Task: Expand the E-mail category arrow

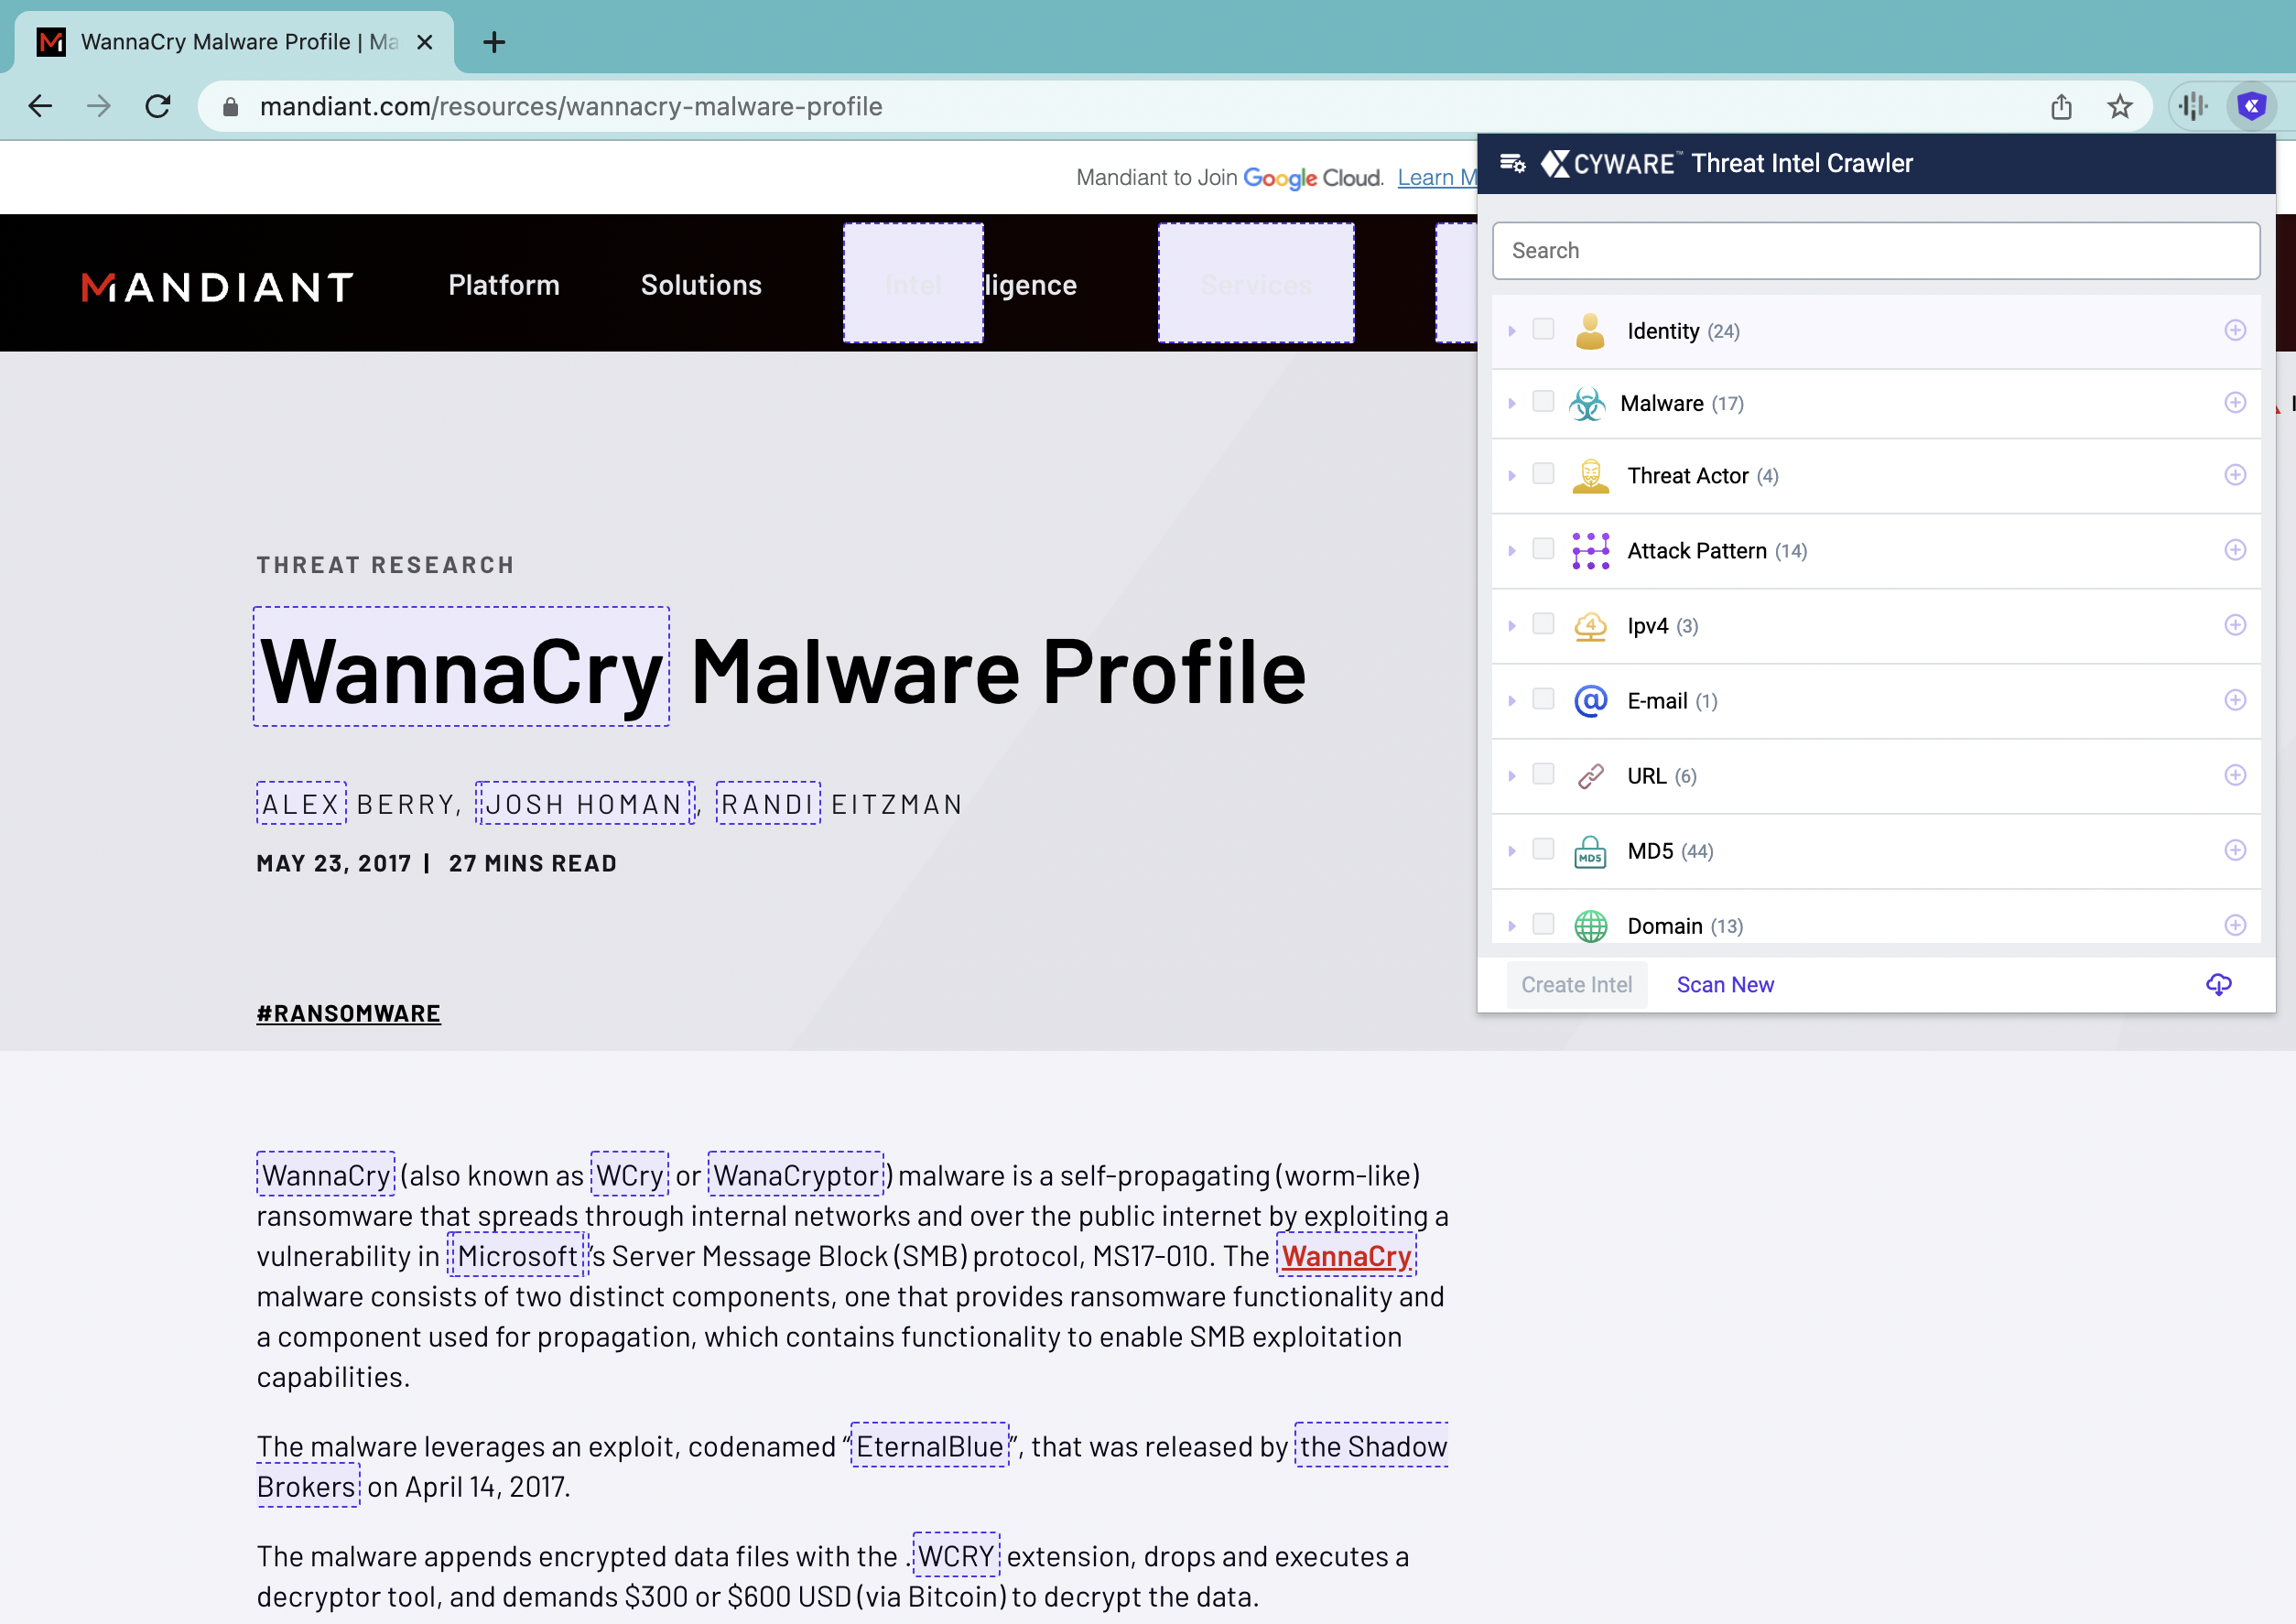Action: (x=1512, y=701)
